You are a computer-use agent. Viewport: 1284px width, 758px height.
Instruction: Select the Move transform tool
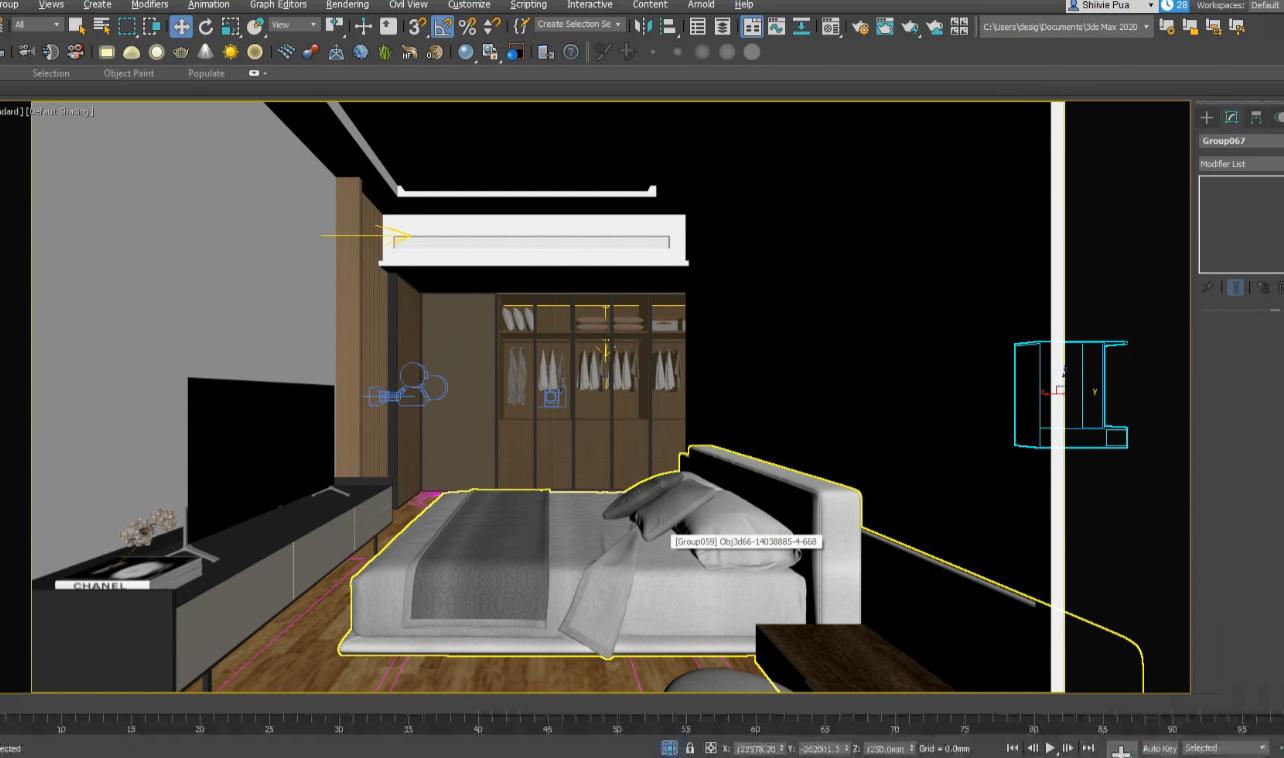click(181, 27)
